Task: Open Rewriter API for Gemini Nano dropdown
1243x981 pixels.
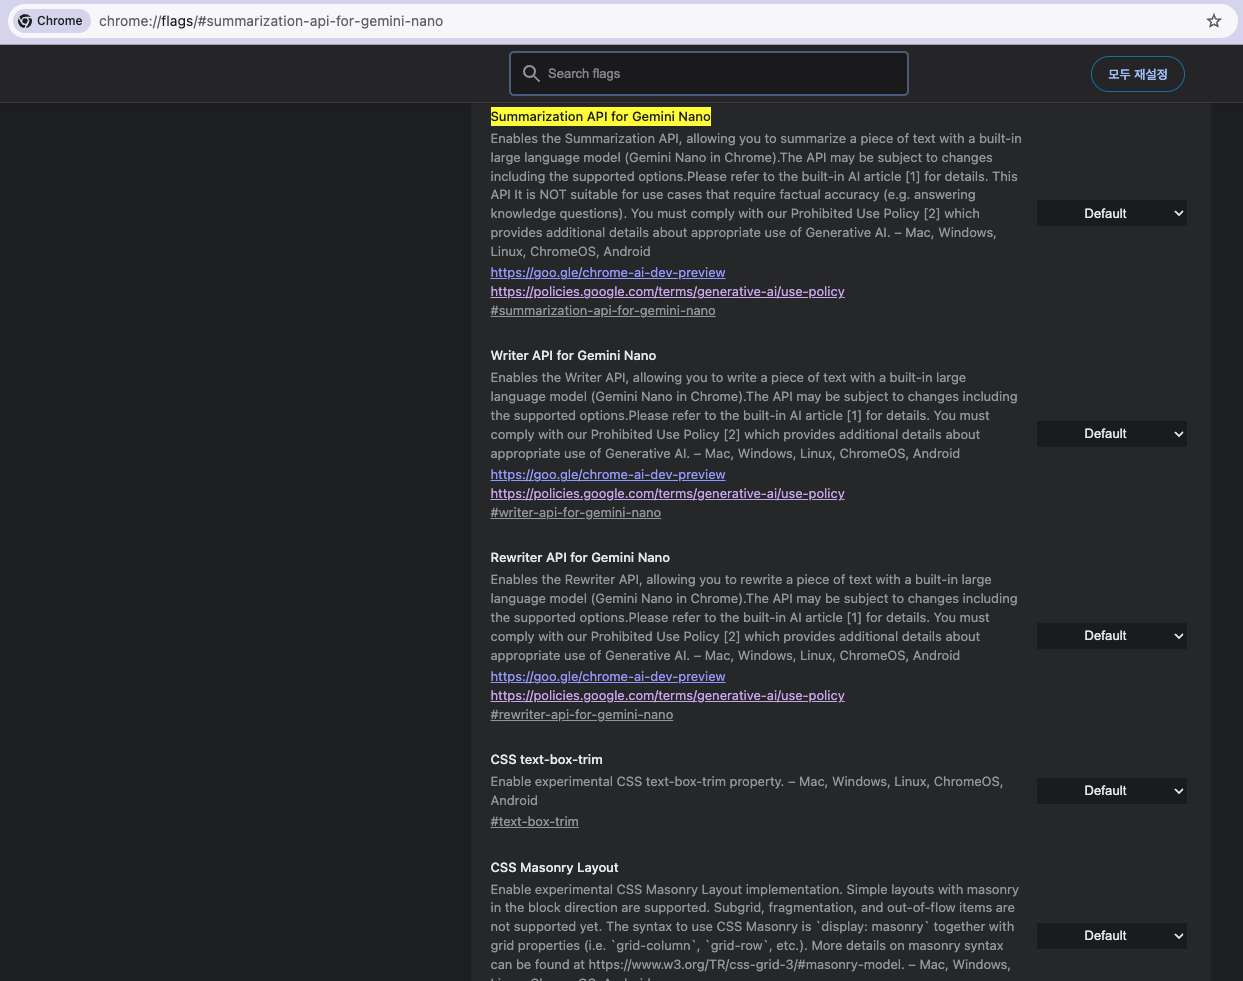Action: pos(1112,636)
